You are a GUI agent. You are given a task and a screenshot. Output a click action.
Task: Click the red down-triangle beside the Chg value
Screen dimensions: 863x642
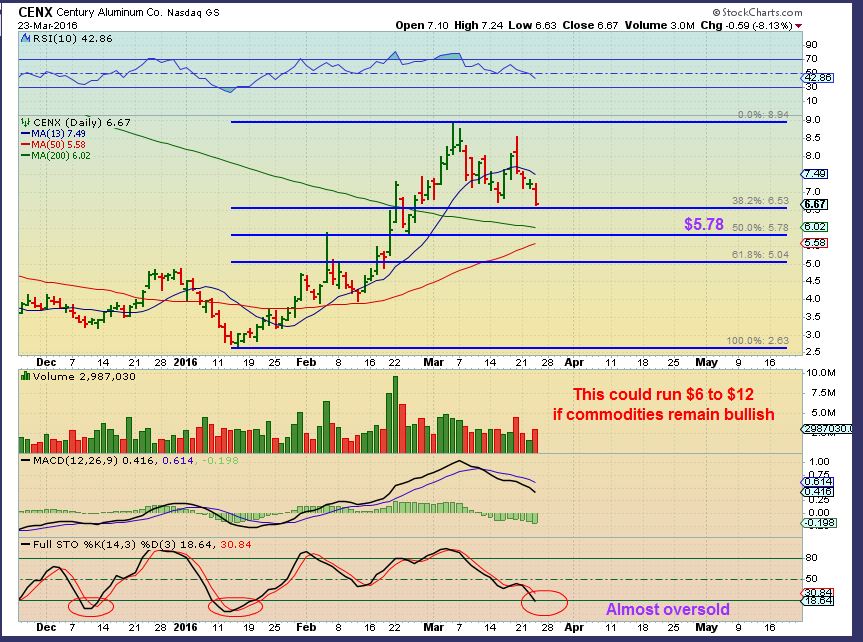(x=798, y=26)
